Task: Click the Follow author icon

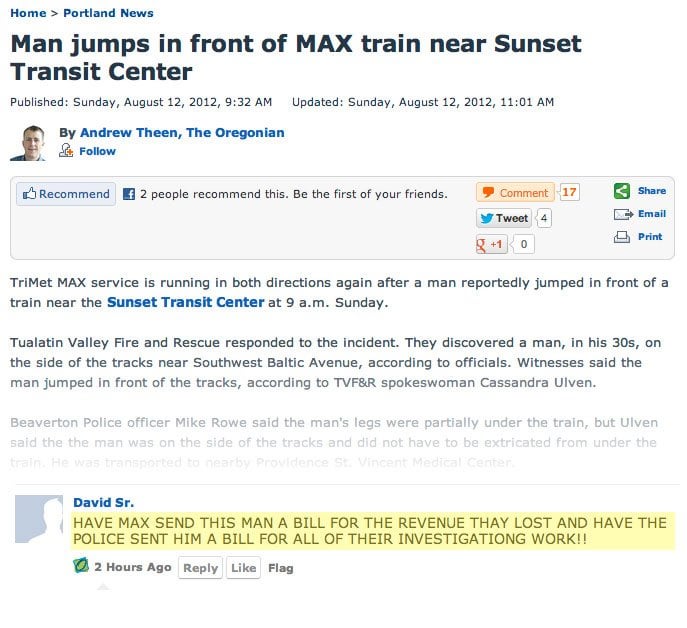Action: point(66,151)
